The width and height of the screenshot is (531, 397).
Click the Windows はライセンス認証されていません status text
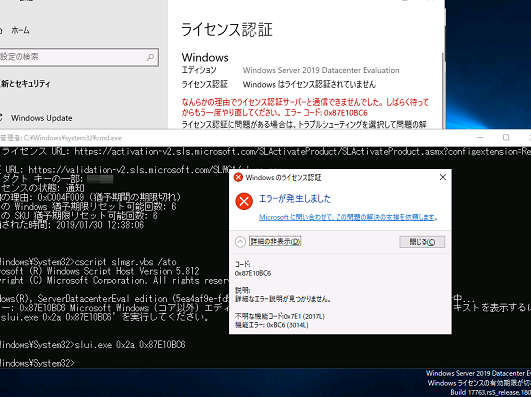309,84
